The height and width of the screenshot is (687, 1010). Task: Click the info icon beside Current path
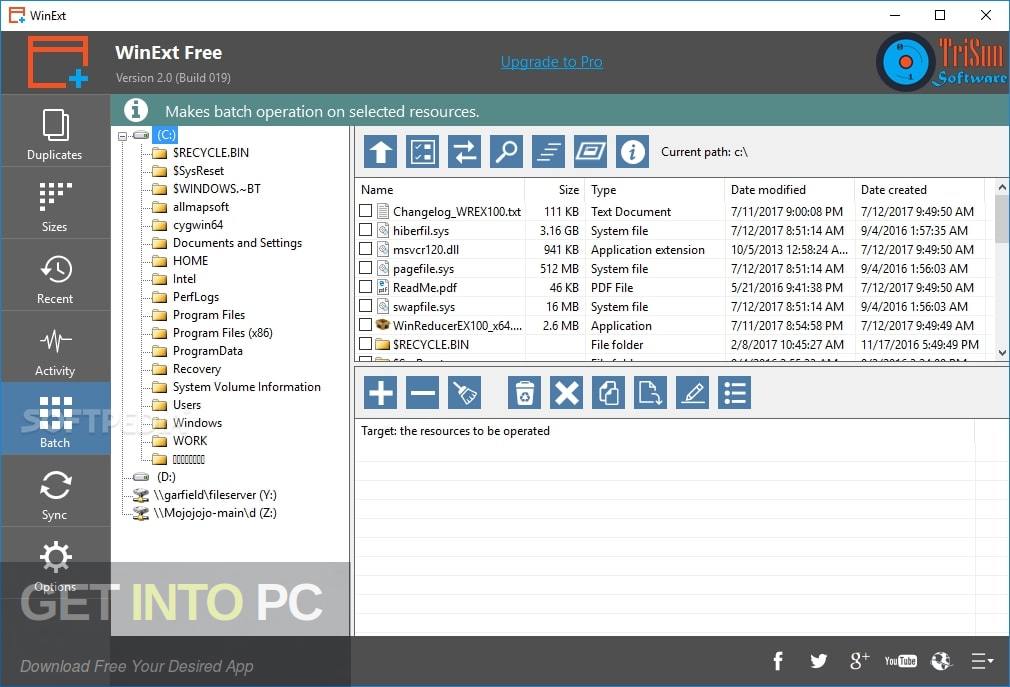[633, 151]
